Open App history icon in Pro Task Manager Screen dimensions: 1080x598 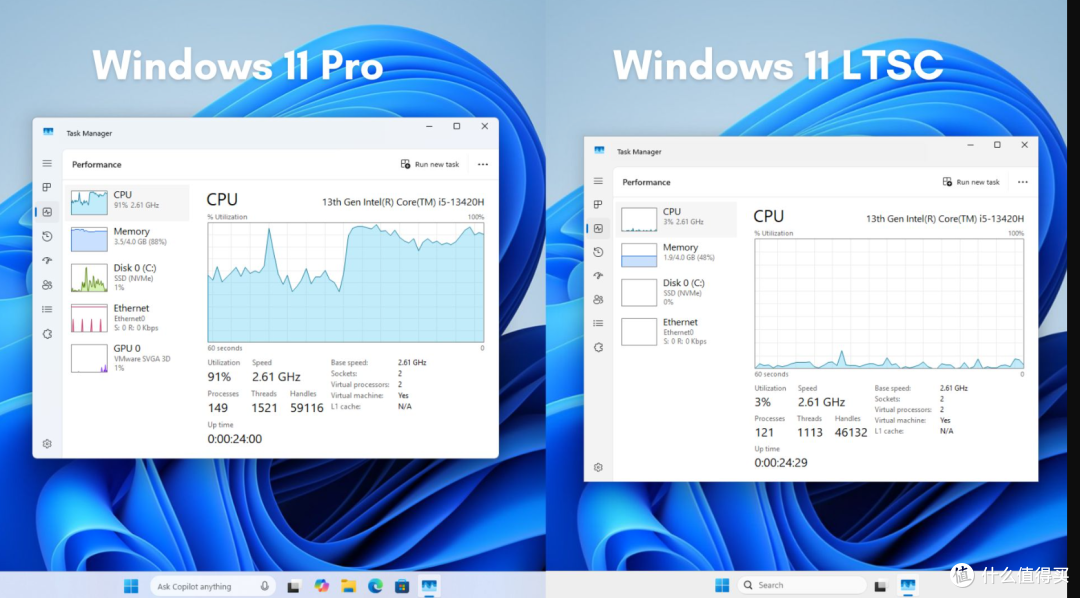(47, 236)
